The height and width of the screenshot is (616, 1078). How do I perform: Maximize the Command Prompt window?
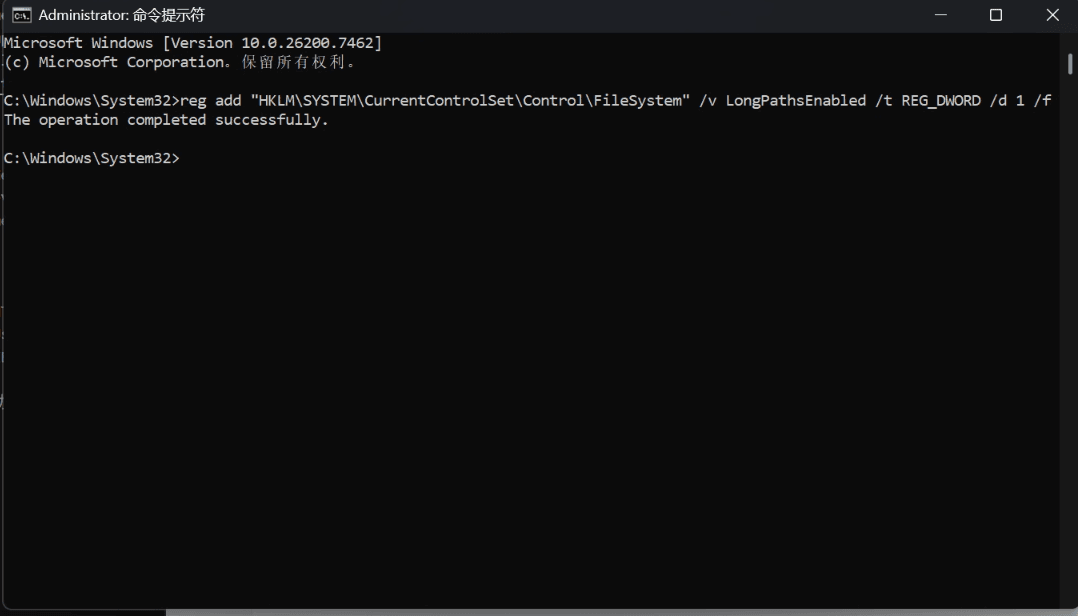point(996,15)
